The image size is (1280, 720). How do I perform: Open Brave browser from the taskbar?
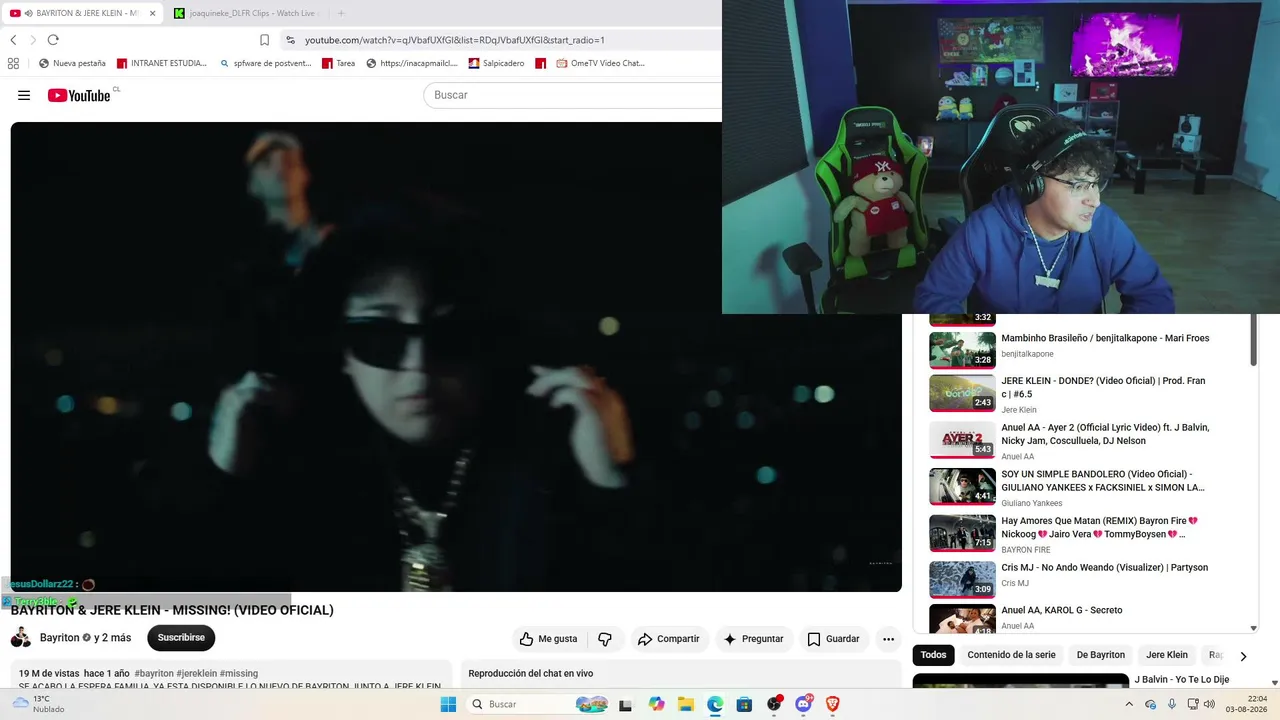(832, 704)
